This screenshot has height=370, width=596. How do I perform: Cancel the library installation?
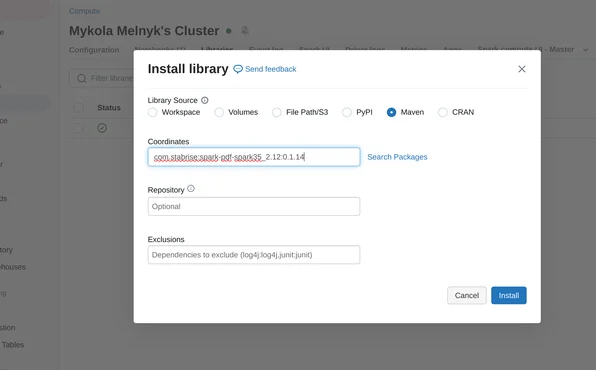[467, 295]
